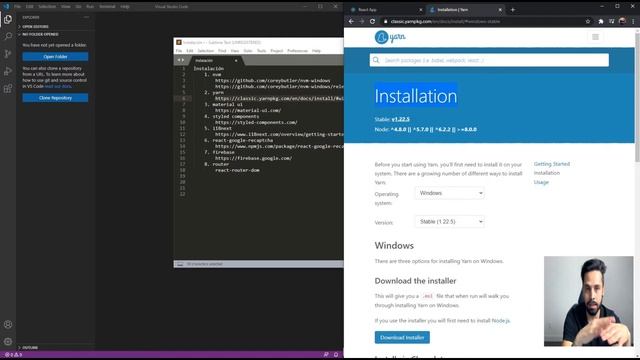Viewport: 640px width, 360px height.
Task: Click the Open Folder button
Action: (55, 57)
